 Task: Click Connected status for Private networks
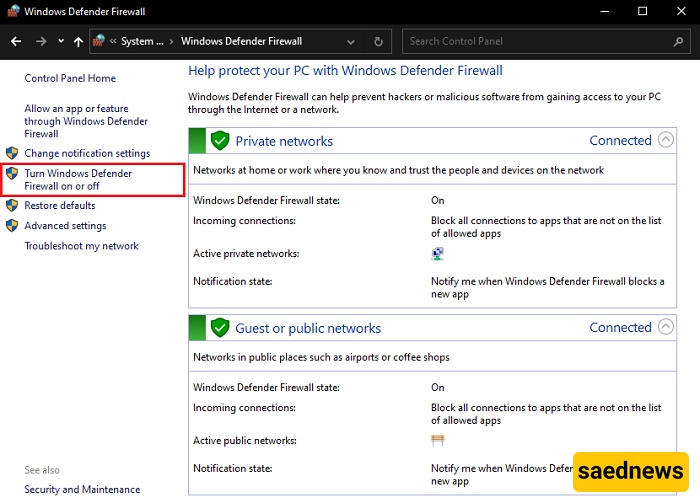coord(621,140)
